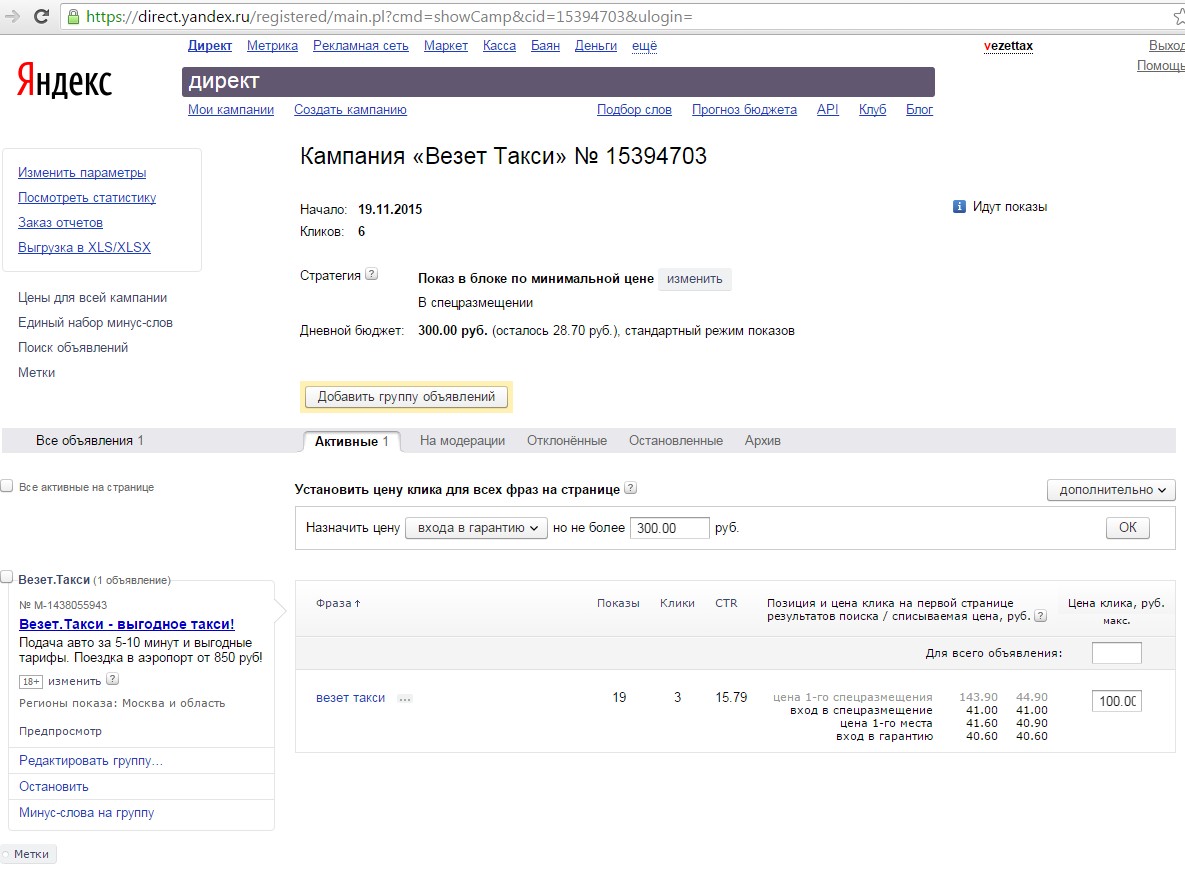Open the Клуб link

pos(872,110)
